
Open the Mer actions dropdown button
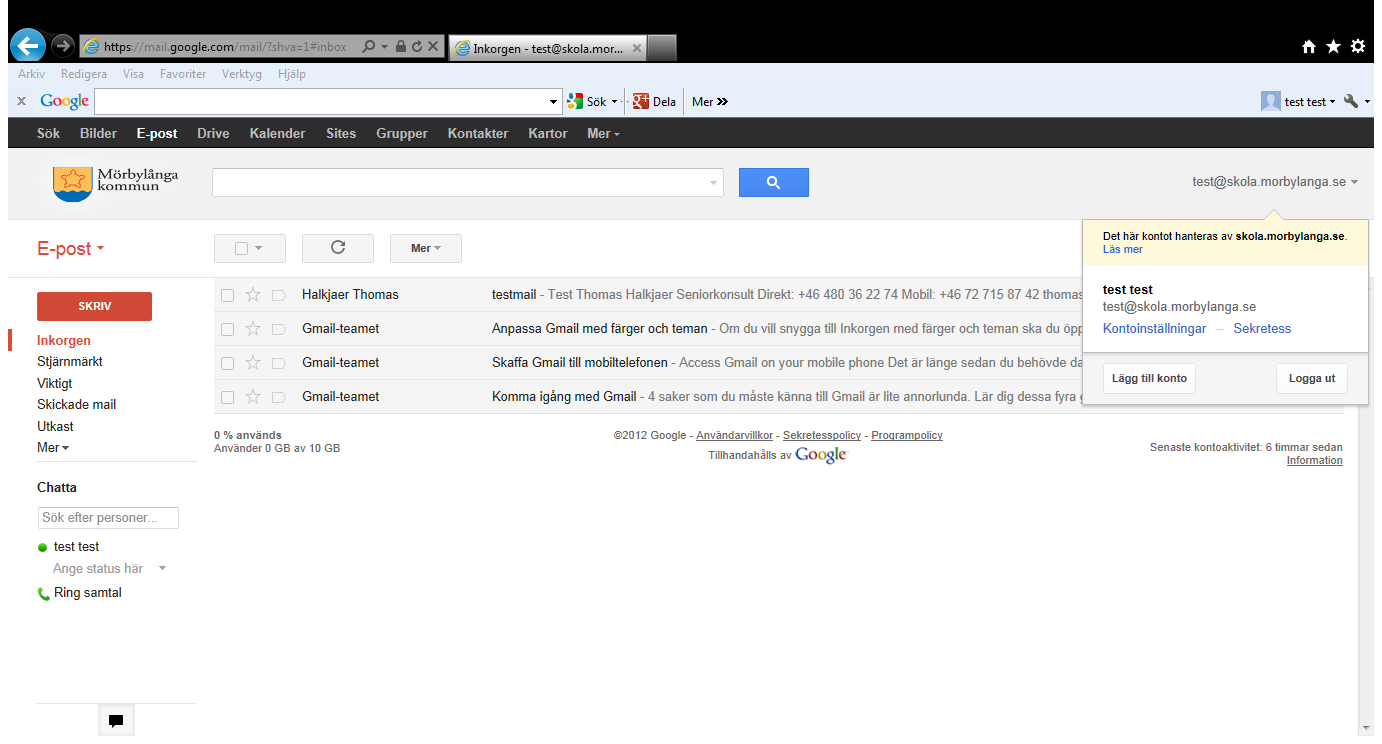click(x=426, y=248)
